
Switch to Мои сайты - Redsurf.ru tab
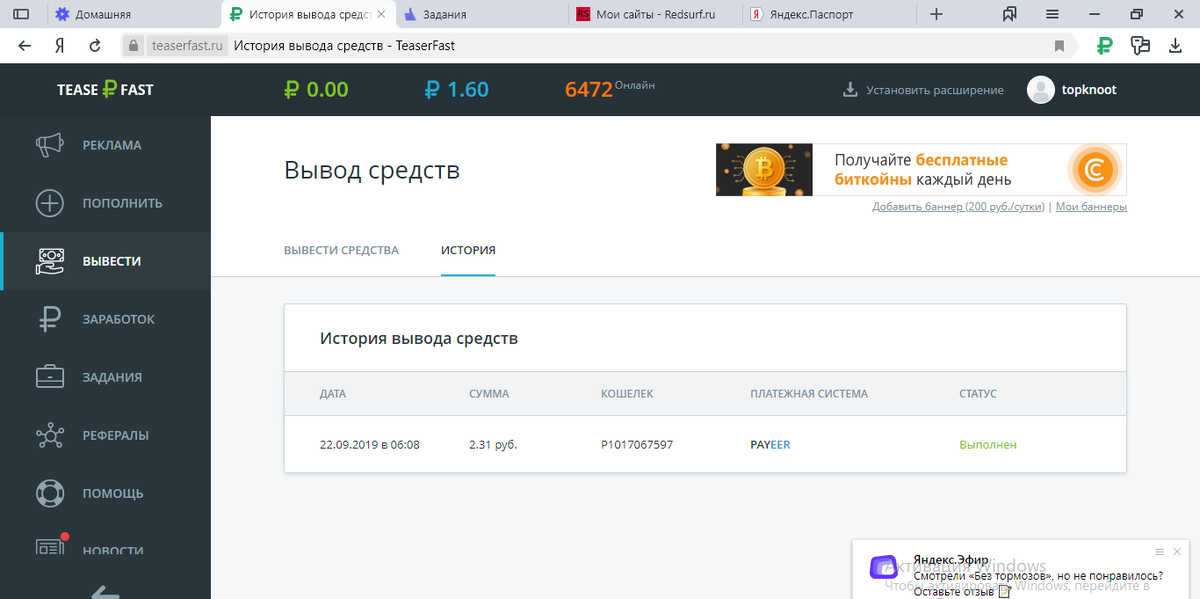coord(655,14)
